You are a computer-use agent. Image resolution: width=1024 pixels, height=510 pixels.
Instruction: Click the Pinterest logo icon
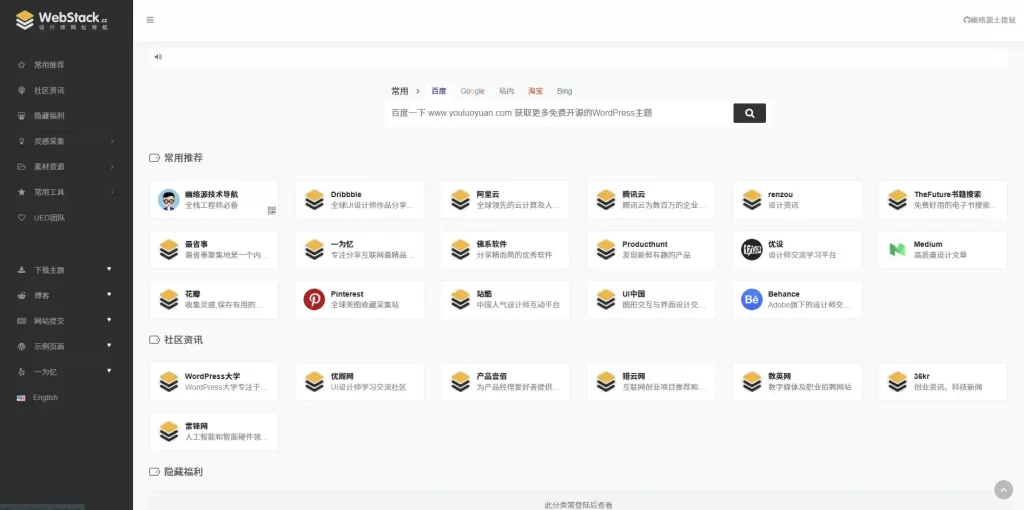tap(314, 300)
